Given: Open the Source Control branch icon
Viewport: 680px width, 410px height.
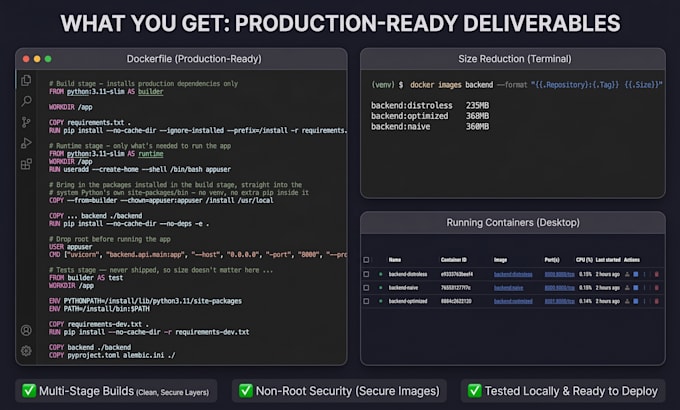Looking at the screenshot, I should click(x=26, y=122).
